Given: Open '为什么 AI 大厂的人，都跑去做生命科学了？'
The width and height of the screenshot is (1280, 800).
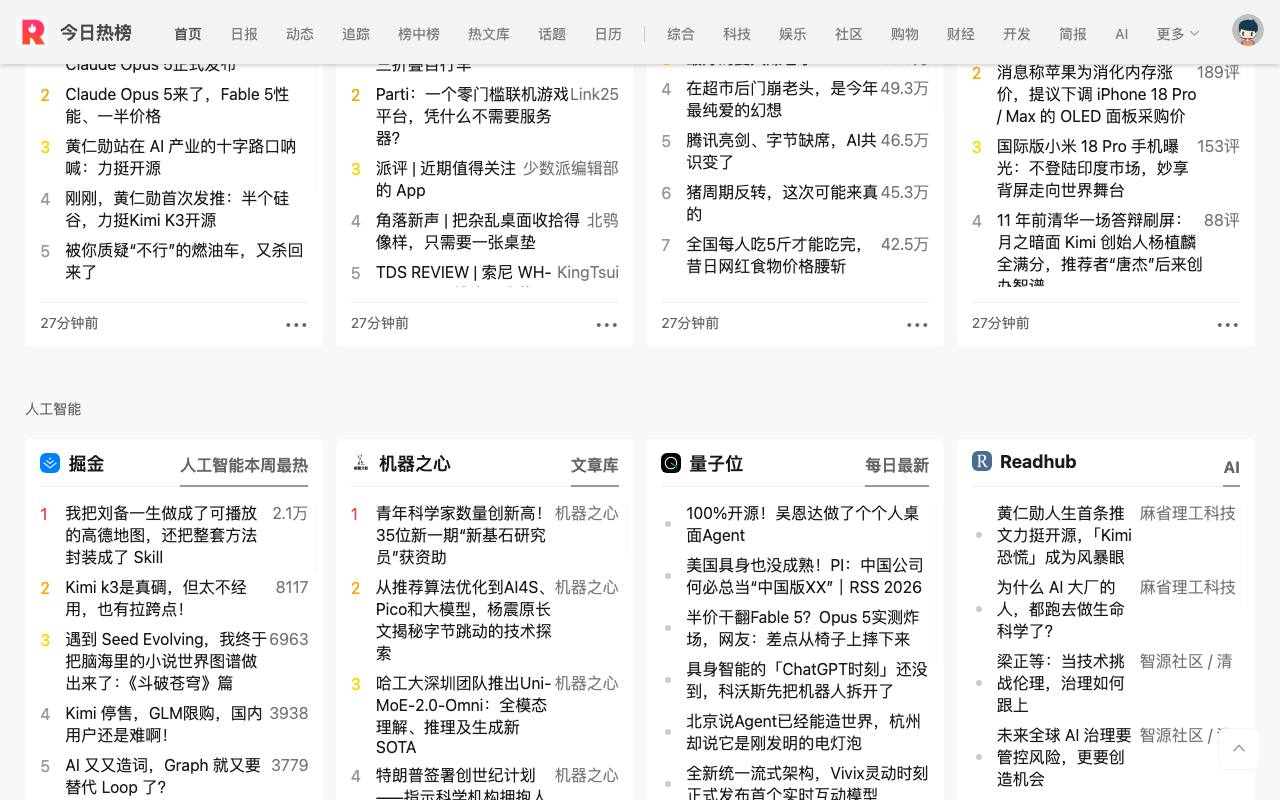Looking at the screenshot, I should (1060, 609).
